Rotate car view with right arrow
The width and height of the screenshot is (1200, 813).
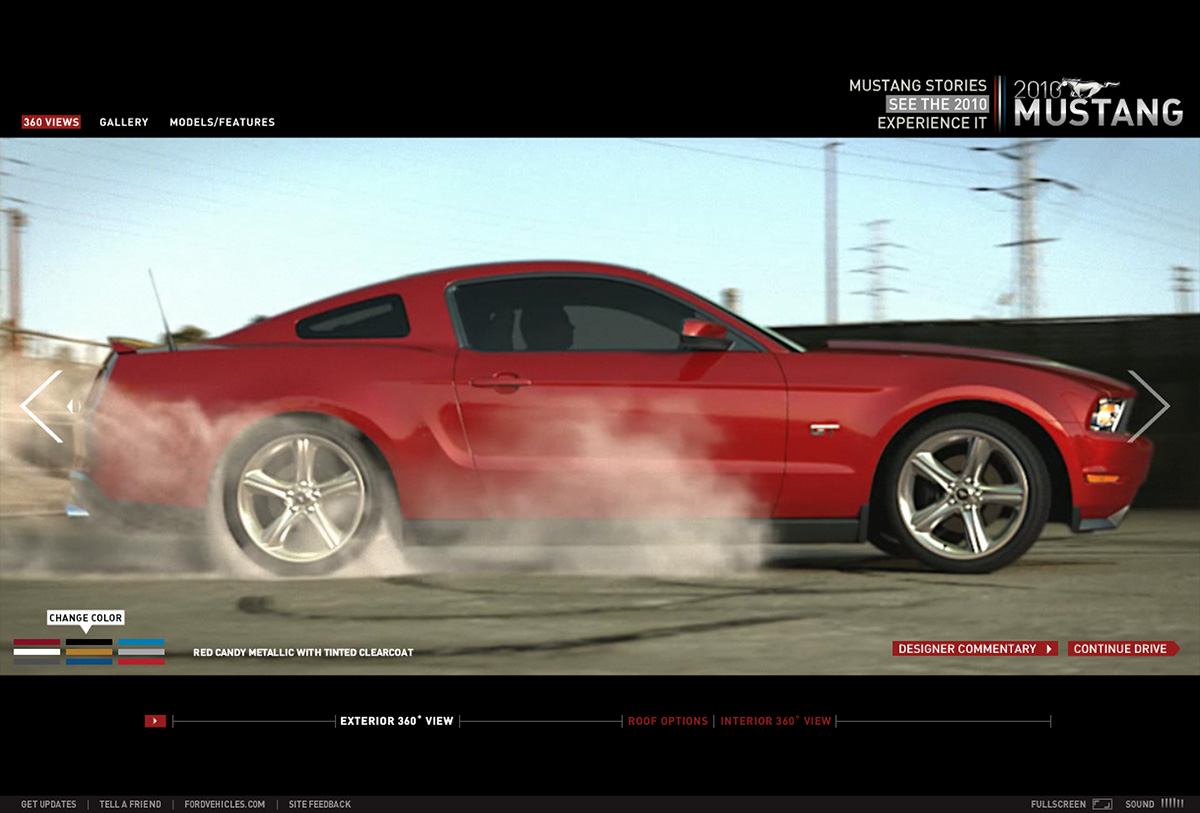click(x=1148, y=406)
